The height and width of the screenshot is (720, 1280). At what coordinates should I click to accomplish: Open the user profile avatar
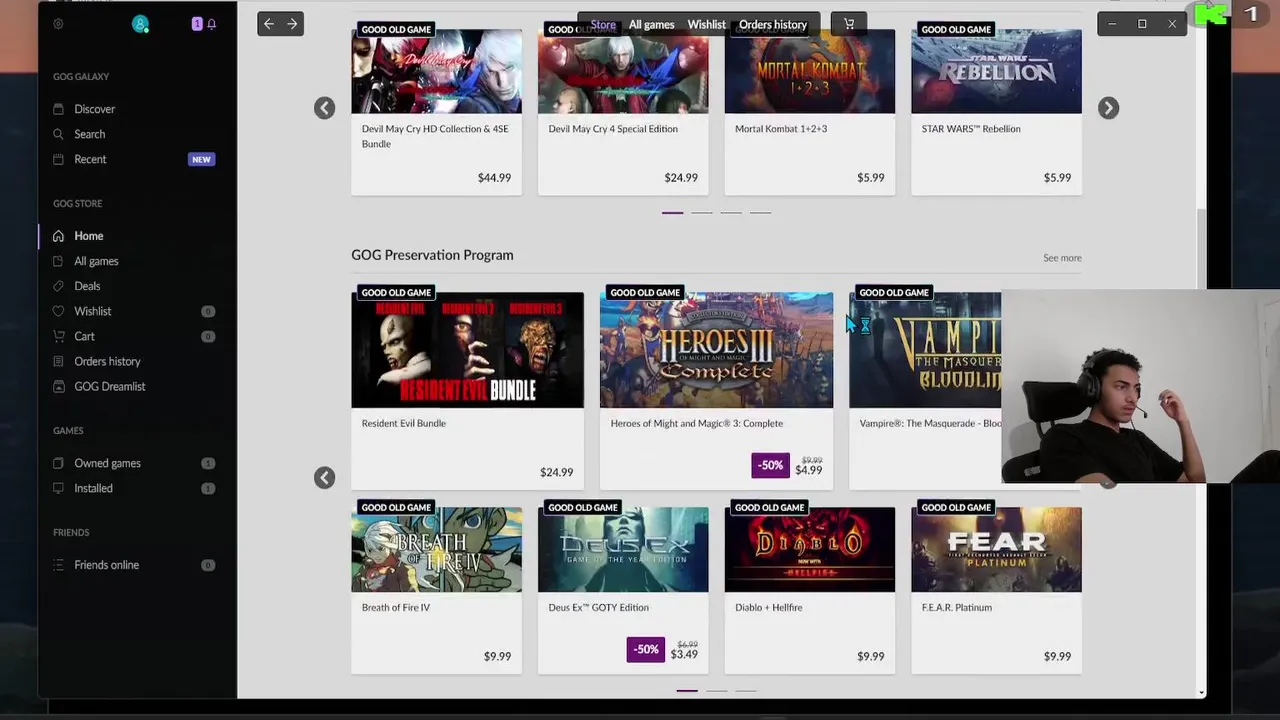coord(140,24)
